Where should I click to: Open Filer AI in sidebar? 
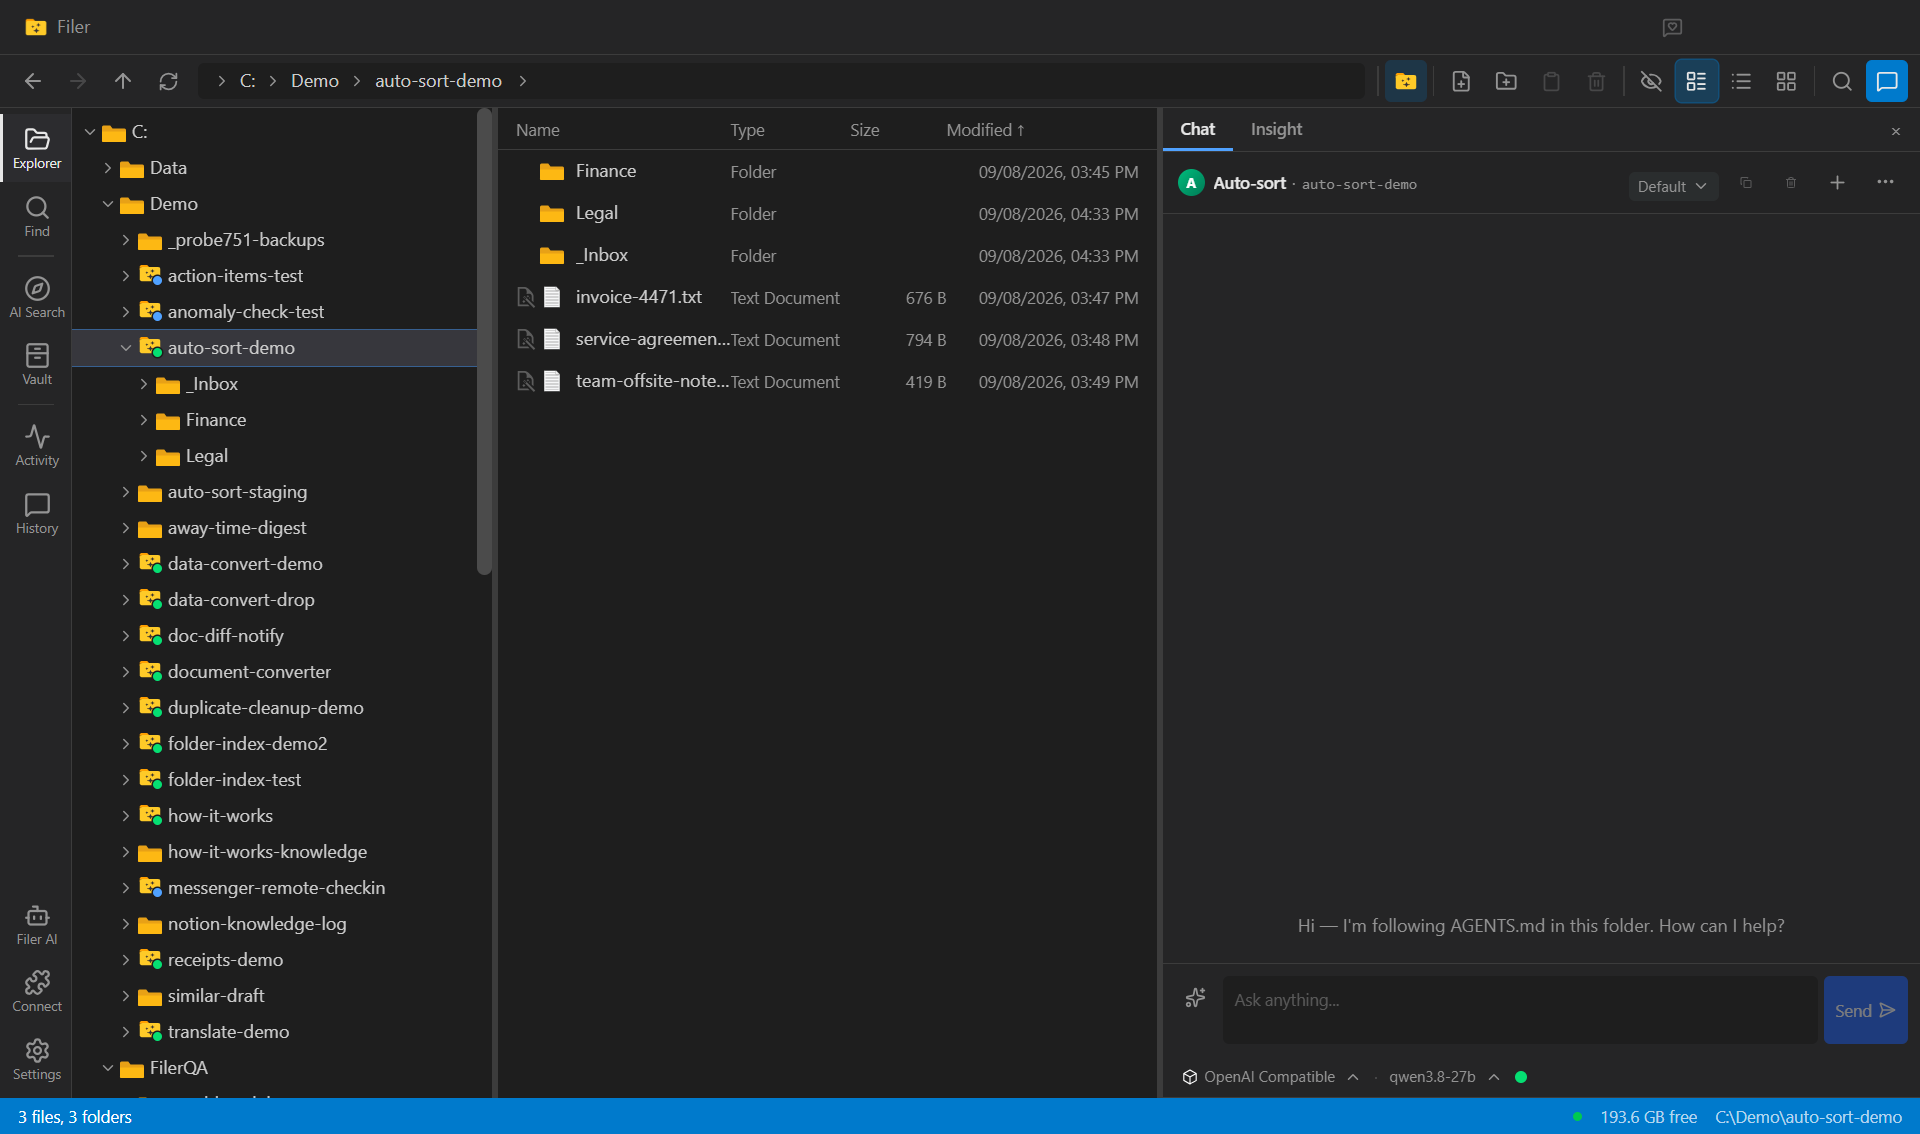click(x=37, y=924)
